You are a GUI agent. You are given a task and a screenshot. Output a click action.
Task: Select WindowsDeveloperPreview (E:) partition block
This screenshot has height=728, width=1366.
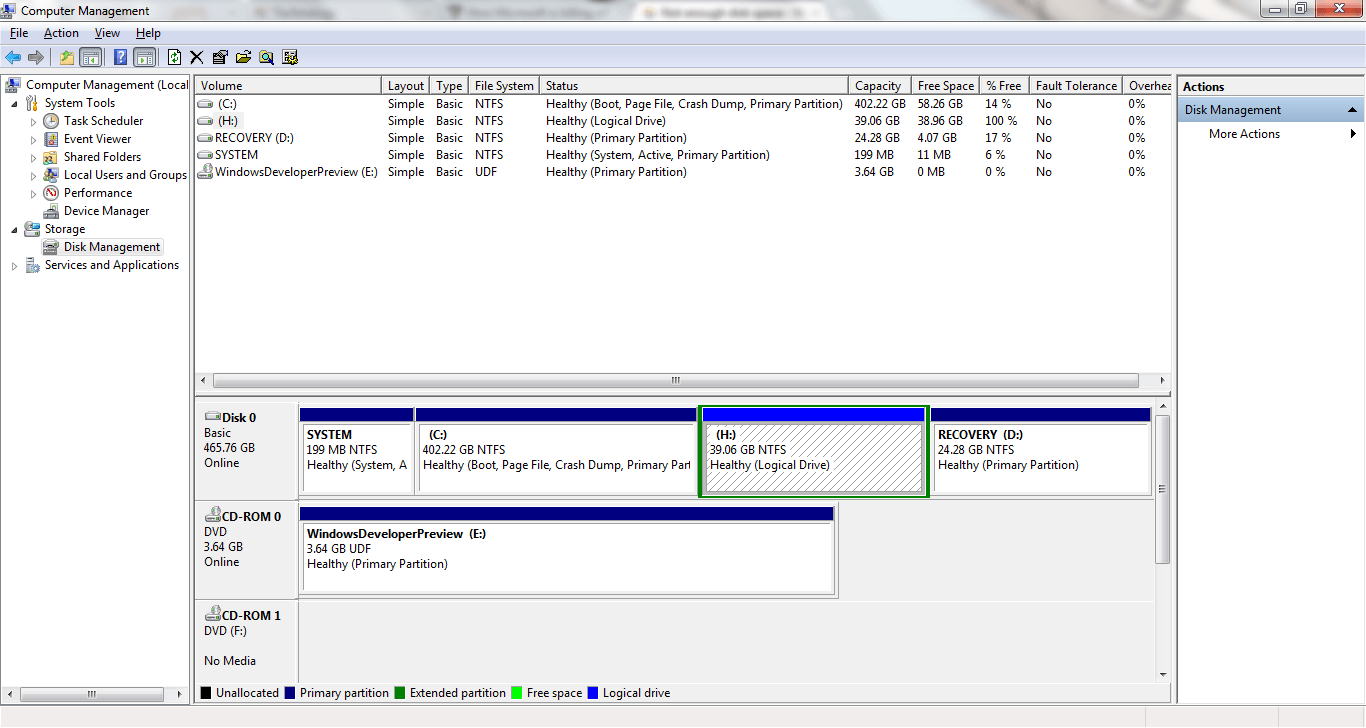pos(567,549)
